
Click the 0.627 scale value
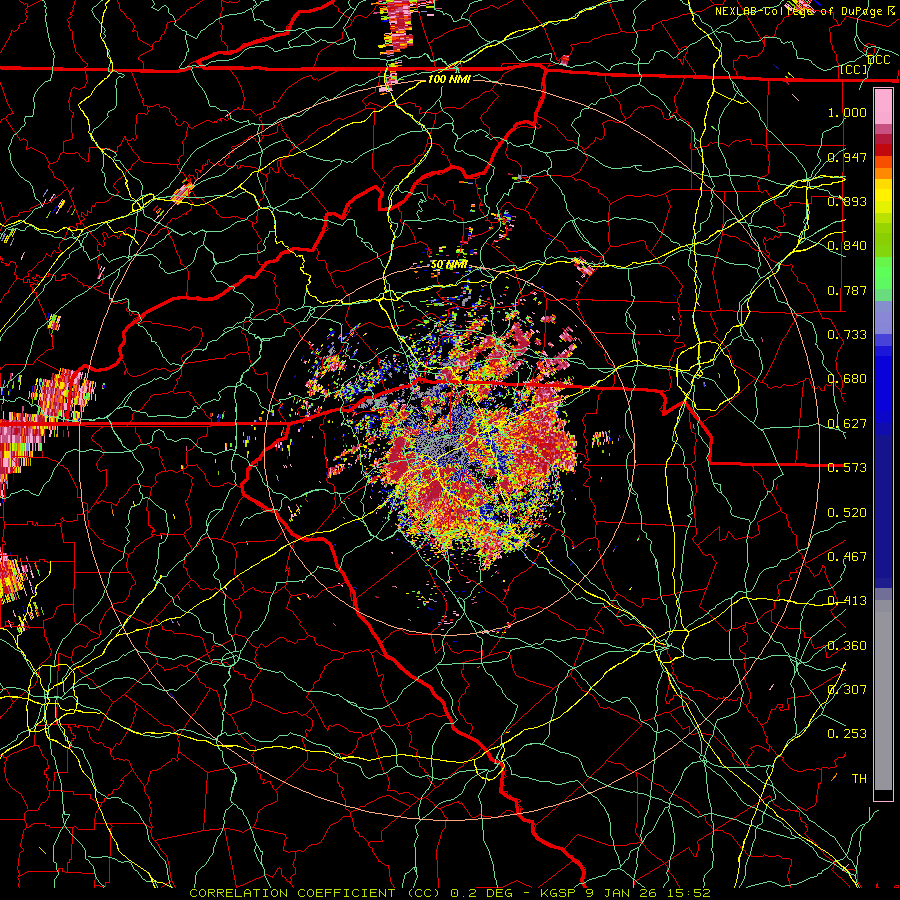coord(847,423)
